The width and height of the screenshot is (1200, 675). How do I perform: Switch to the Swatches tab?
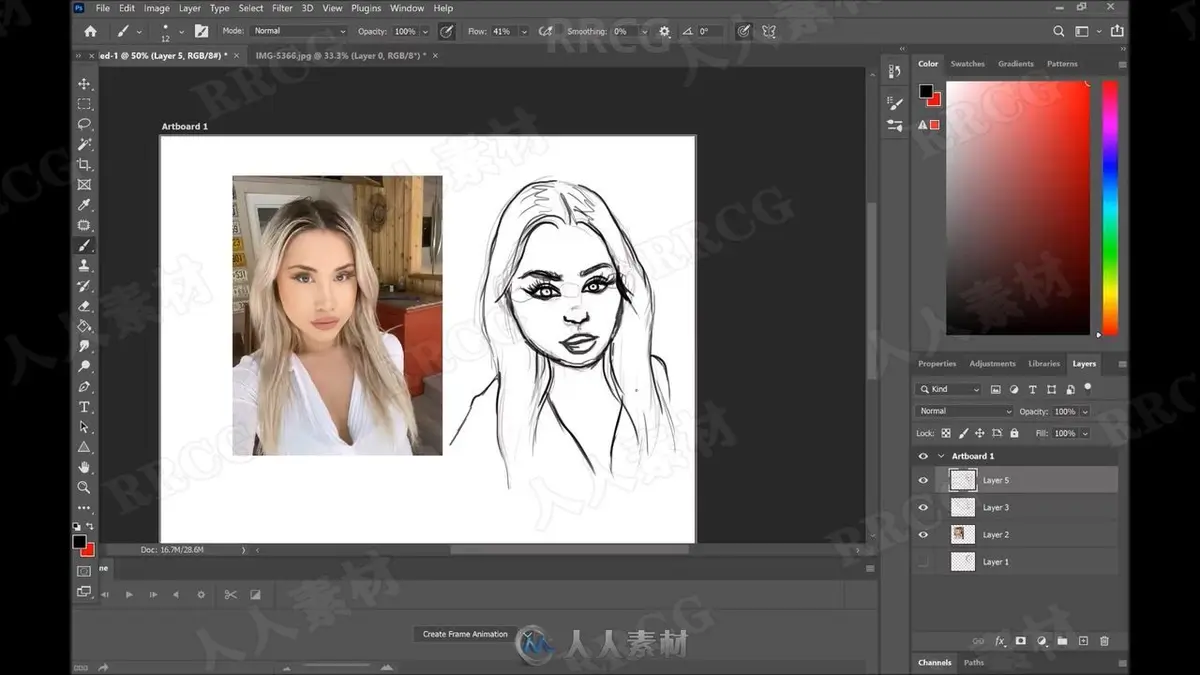(x=967, y=64)
